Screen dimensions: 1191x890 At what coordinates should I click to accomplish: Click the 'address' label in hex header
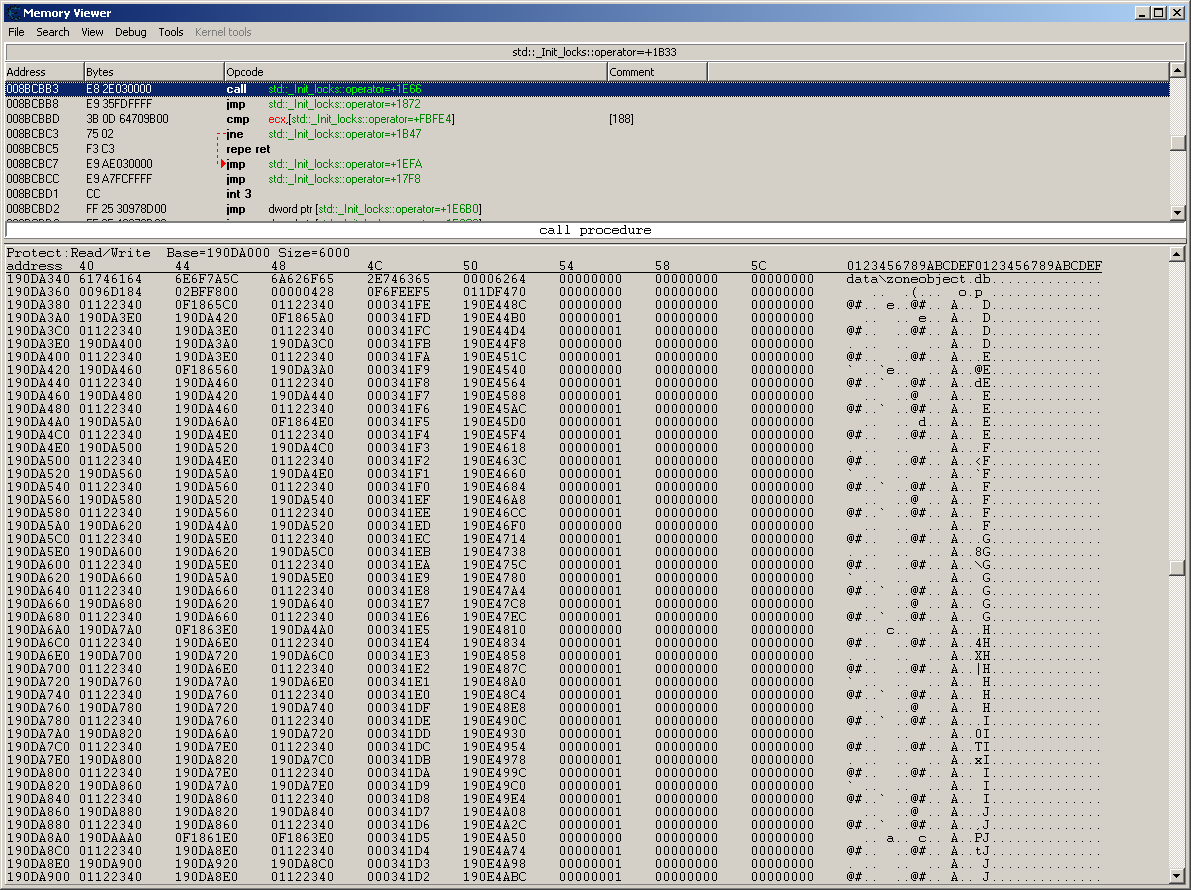tap(34, 266)
